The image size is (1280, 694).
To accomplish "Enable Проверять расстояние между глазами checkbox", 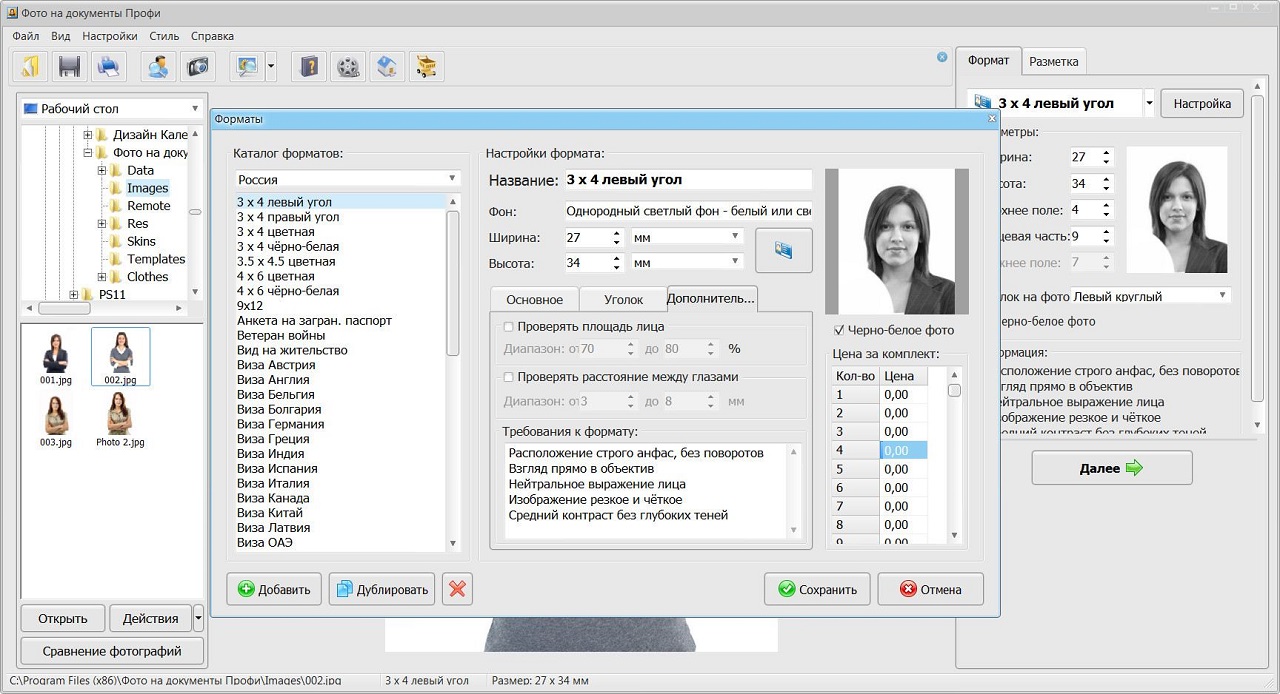I will click(509, 377).
